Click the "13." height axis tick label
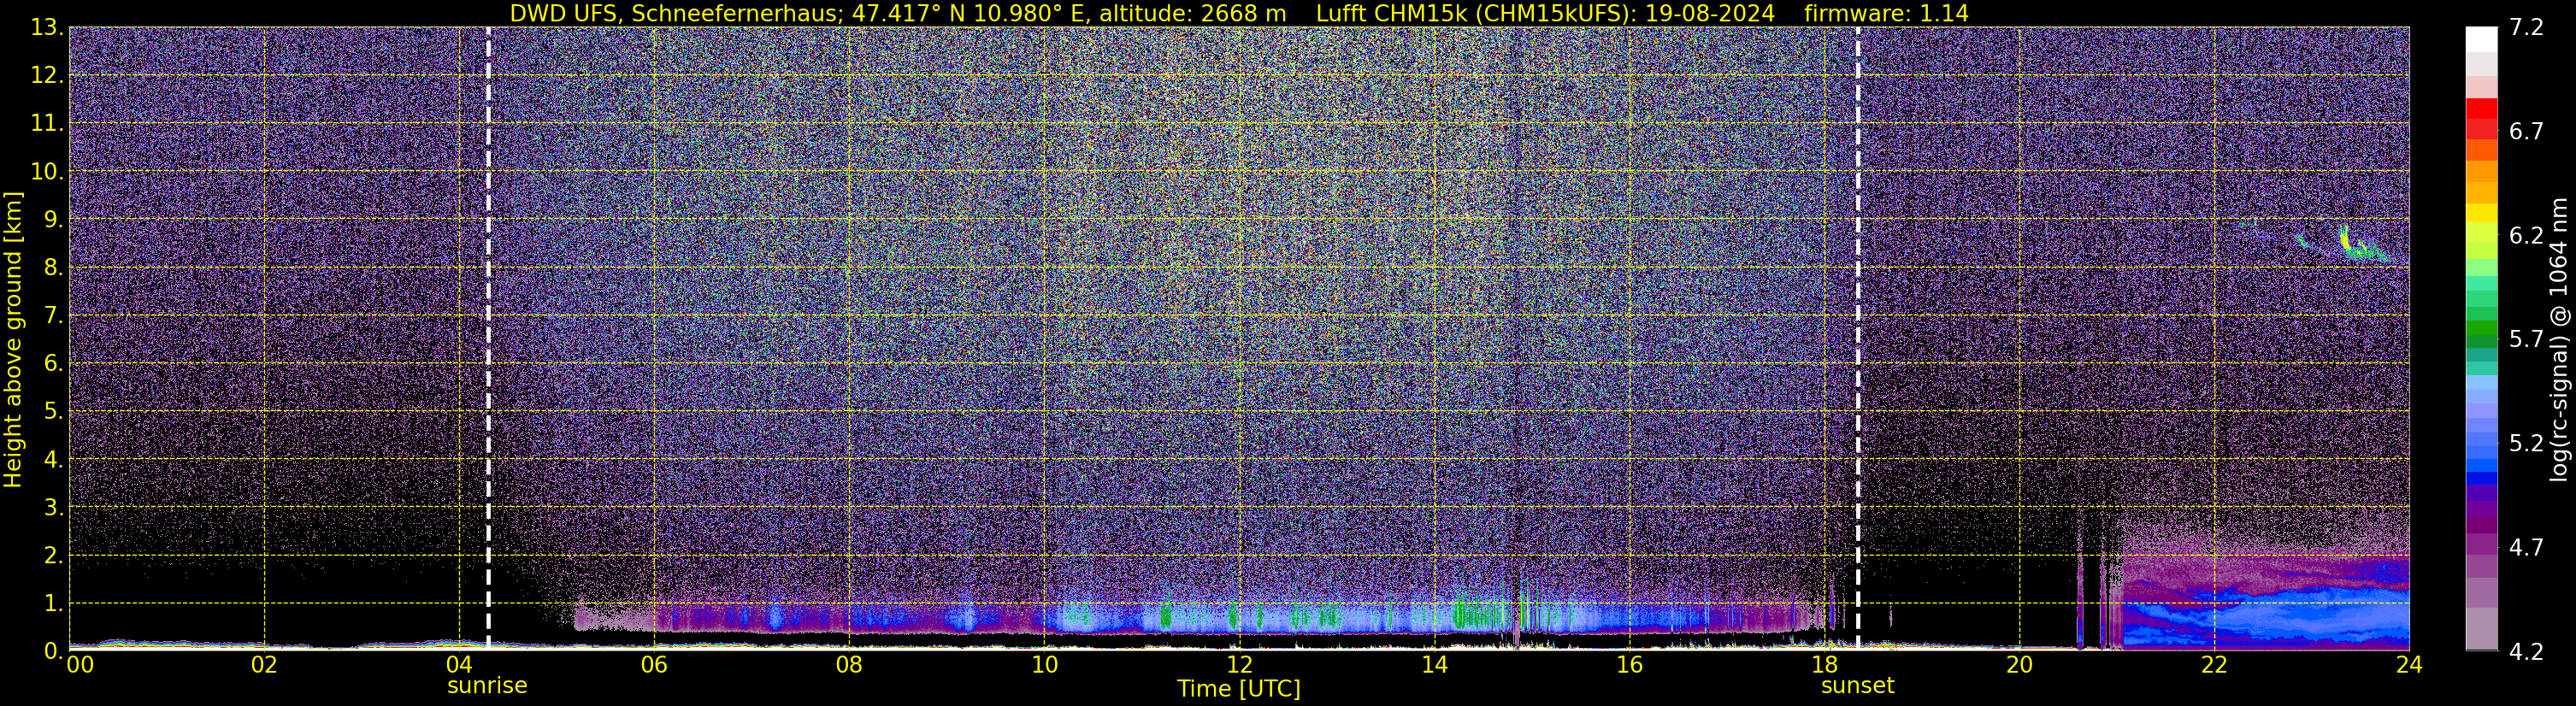The width and height of the screenshot is (2576, 706). tap(47, 28)
